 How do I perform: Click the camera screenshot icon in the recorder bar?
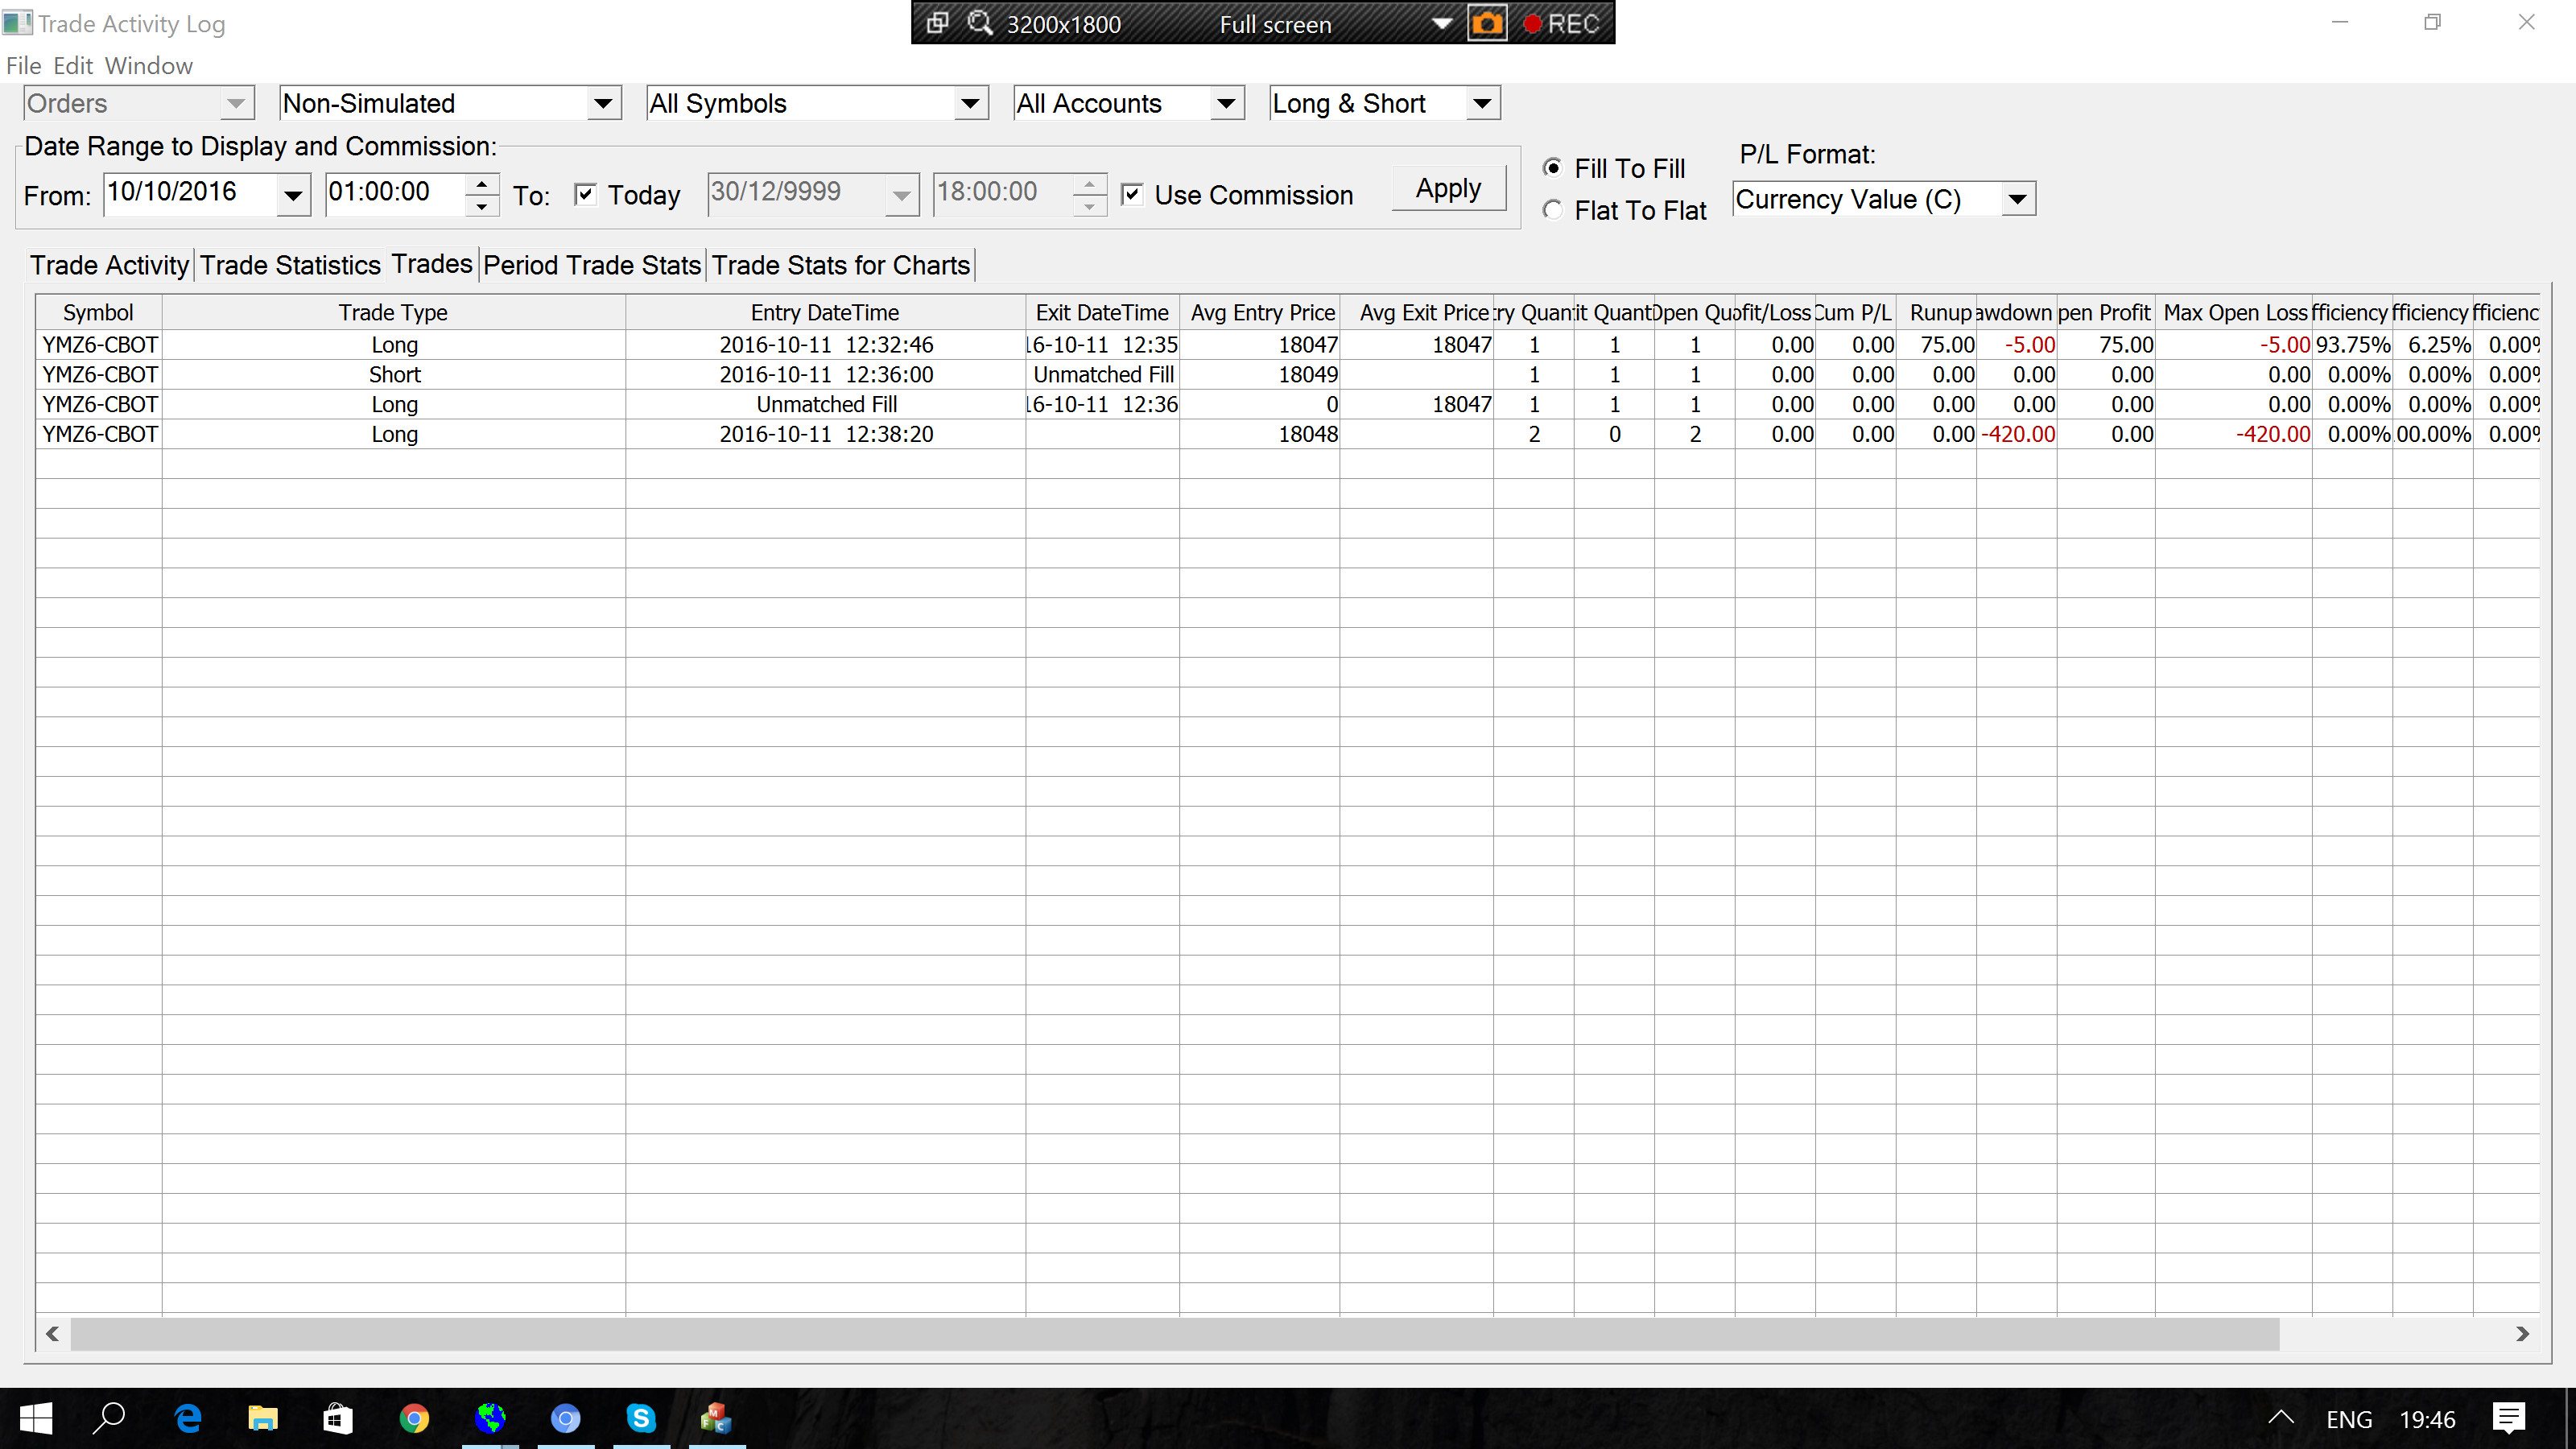pos(1486,23)
